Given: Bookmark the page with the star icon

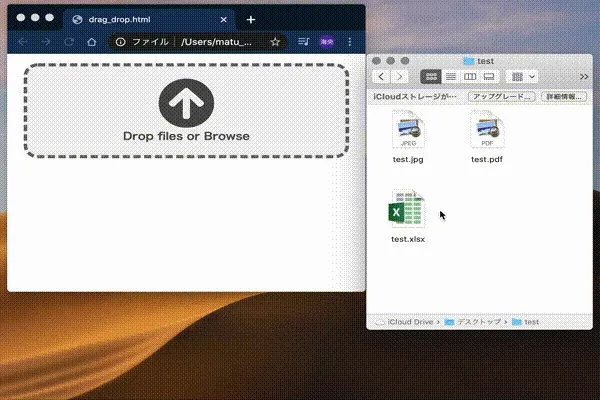Looking at the screenshot, I should [x=275, y=43].
